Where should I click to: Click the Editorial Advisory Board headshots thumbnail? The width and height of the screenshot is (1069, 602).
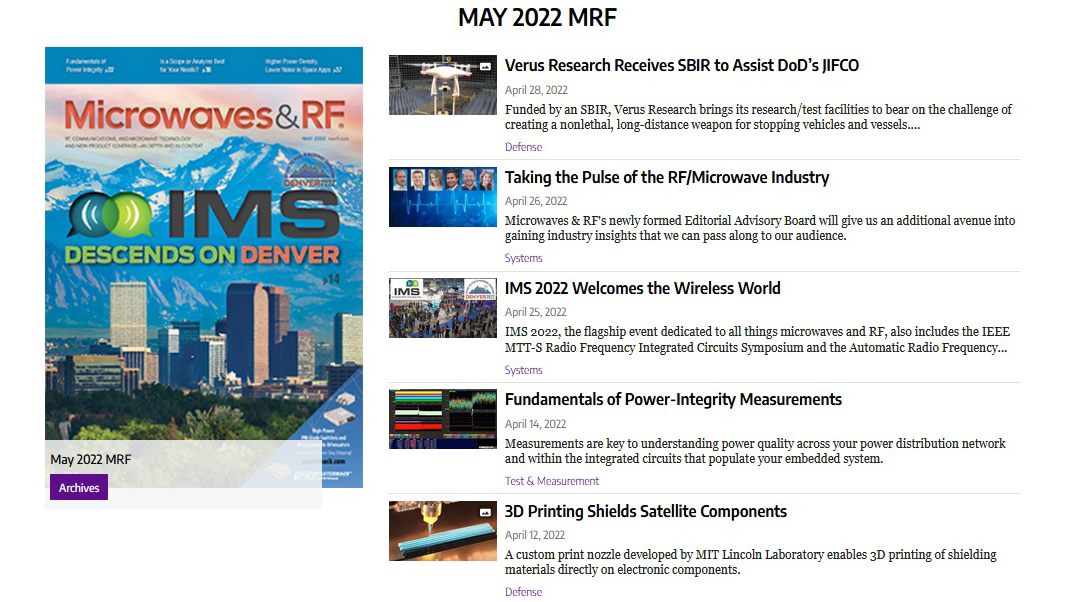(443, 196)
